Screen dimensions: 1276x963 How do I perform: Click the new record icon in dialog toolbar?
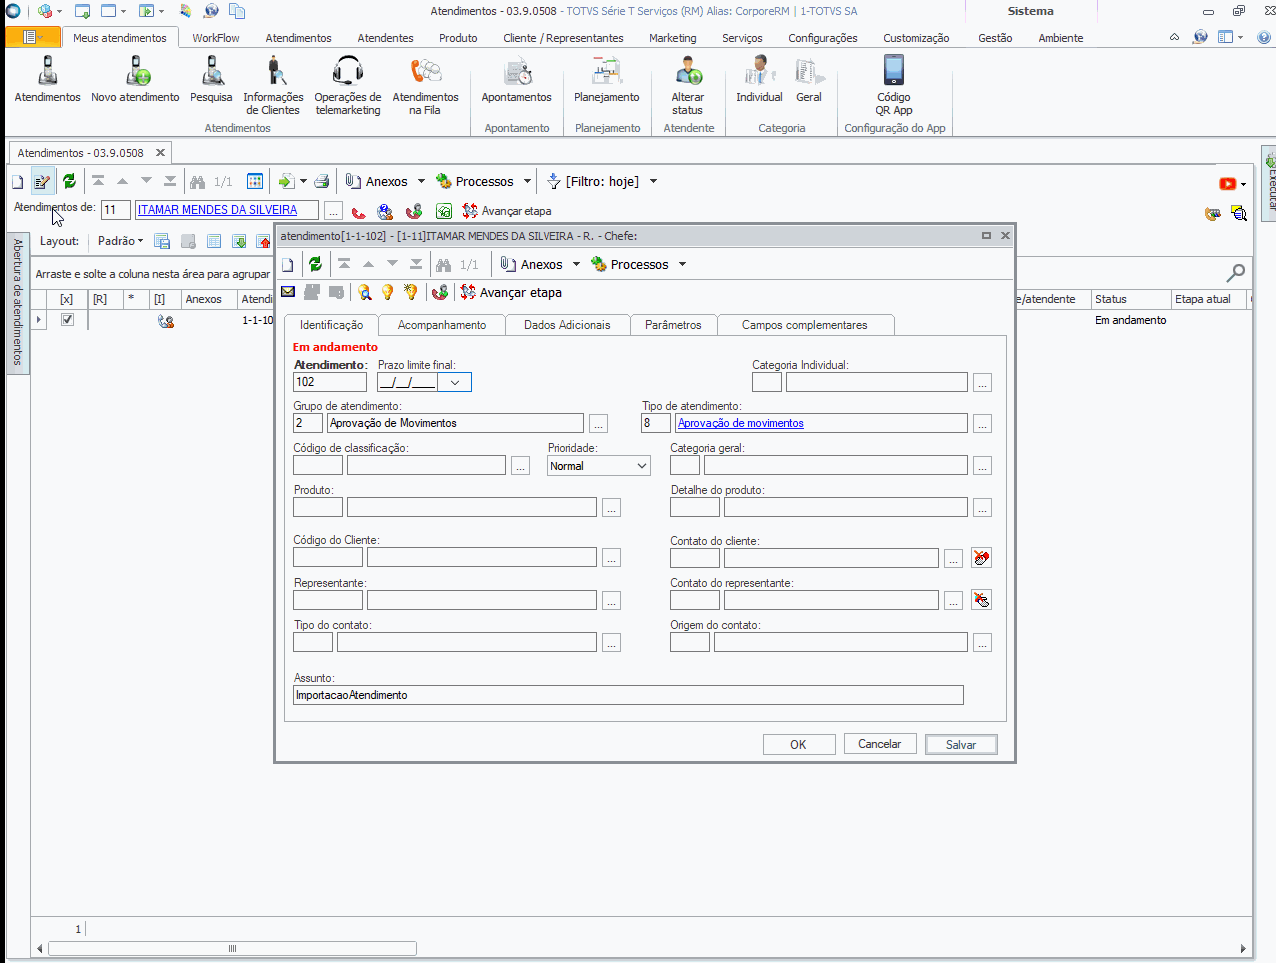pos(288,264)
